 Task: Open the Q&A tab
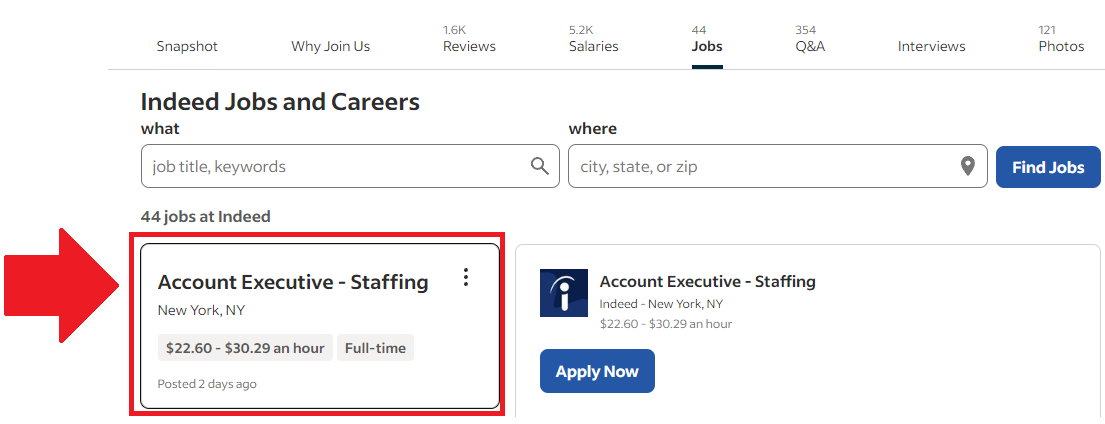coord(810,39)
